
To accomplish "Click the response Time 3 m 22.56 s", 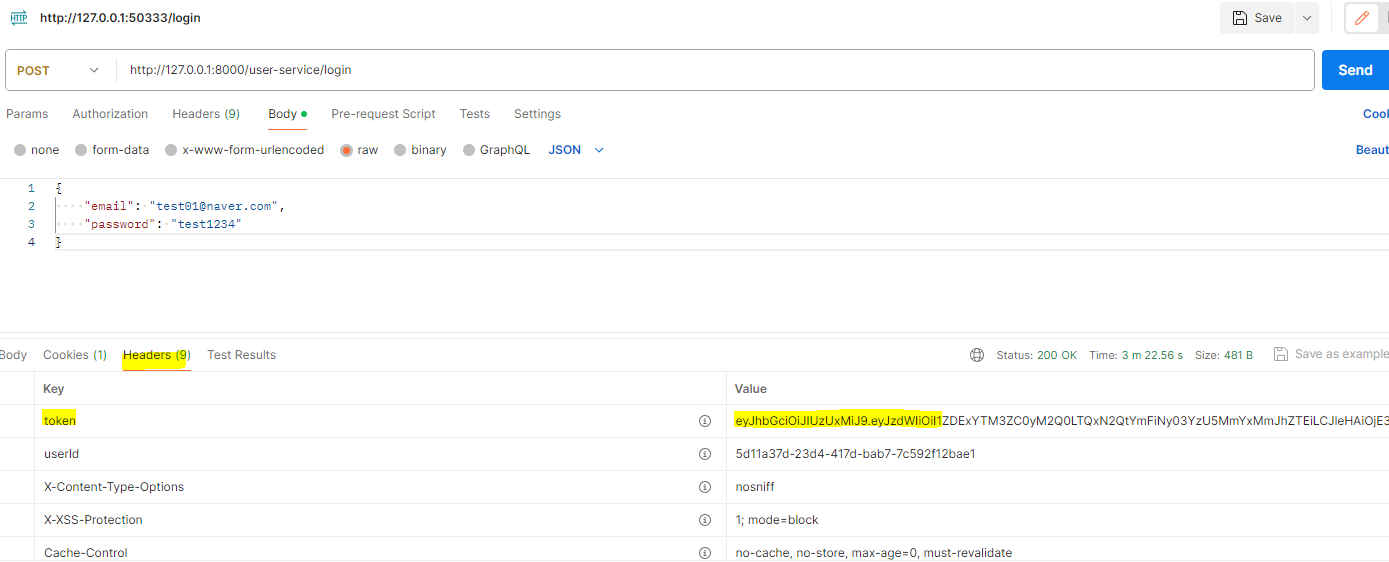I will click(x=1136, y=355).
